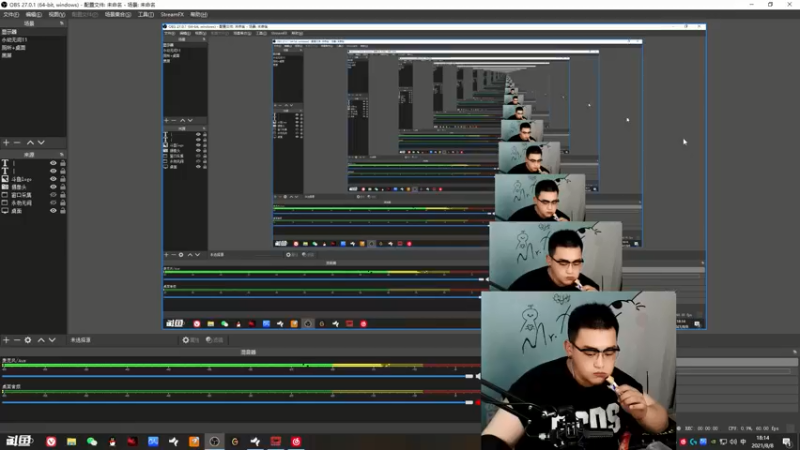Image resolution: width=800 pixels, height=450 pixels.
Task: Toggle the lock on the 桌面 source
Action: pos(63,211)
